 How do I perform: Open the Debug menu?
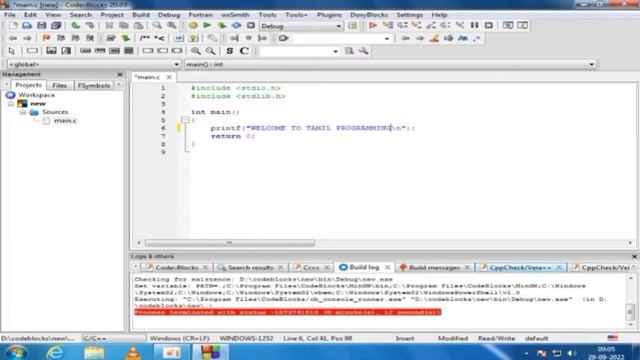(169, 15)
